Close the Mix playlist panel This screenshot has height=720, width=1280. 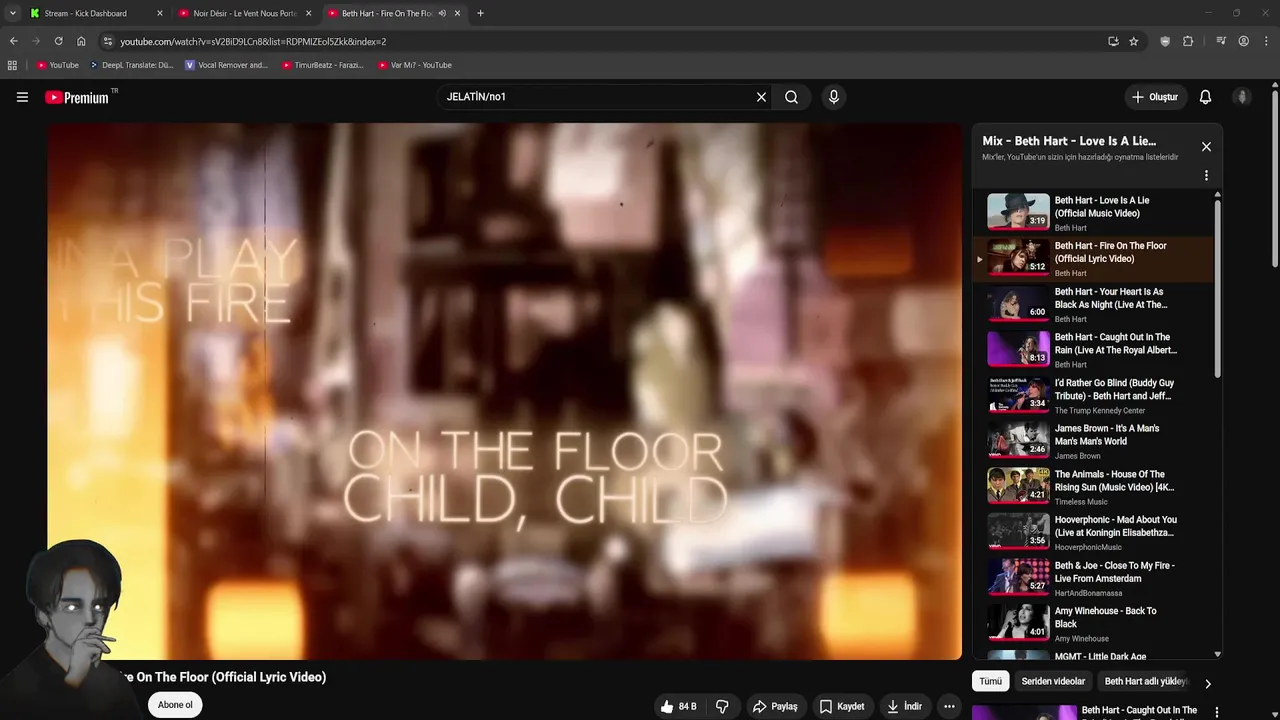[1206, 147]
